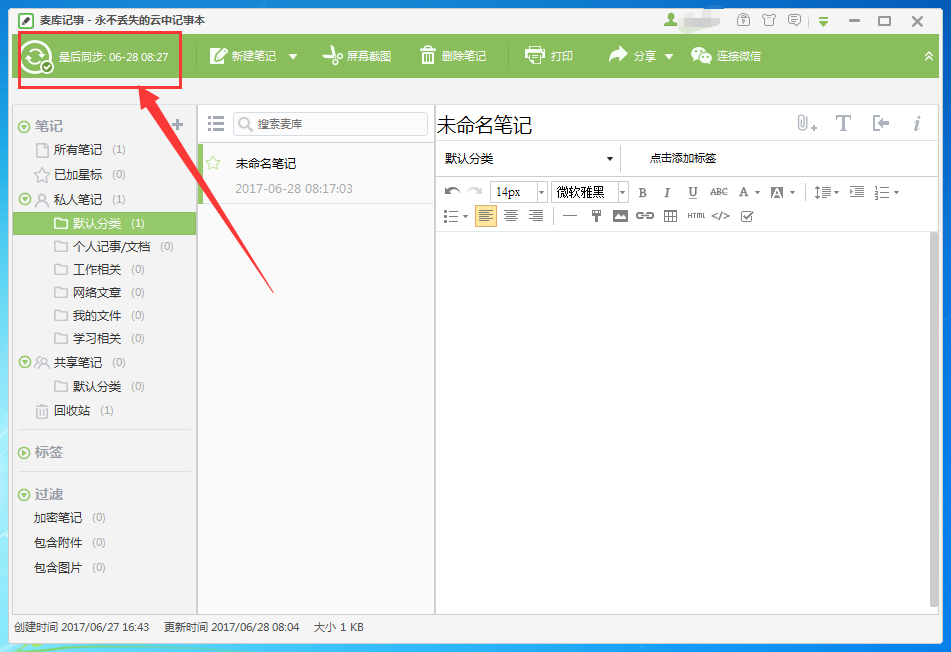Click the undo icon

[x=452, y=192]
